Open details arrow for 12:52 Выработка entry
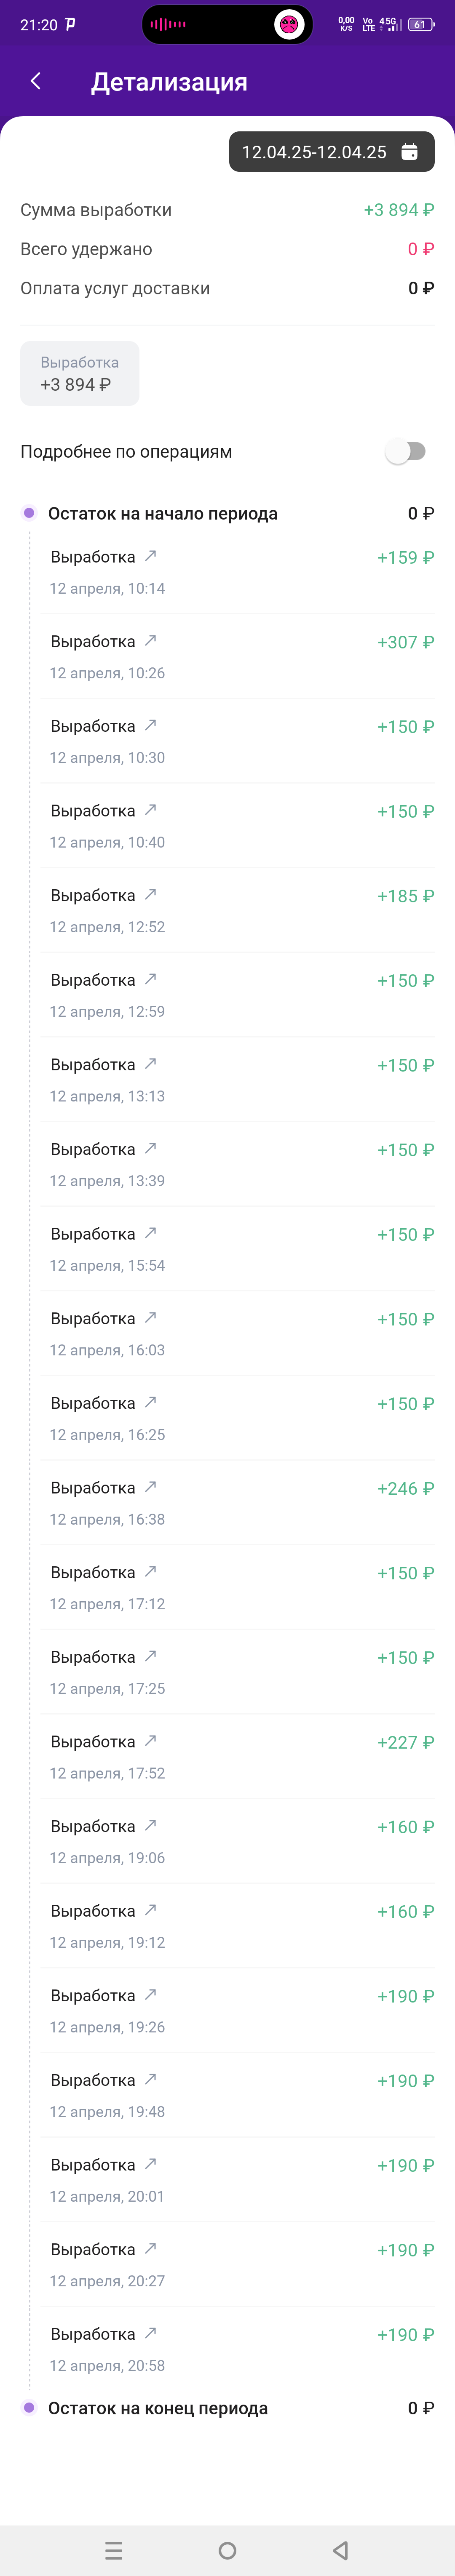Screen dimensions: 455x2576 [x=150, y=894]
